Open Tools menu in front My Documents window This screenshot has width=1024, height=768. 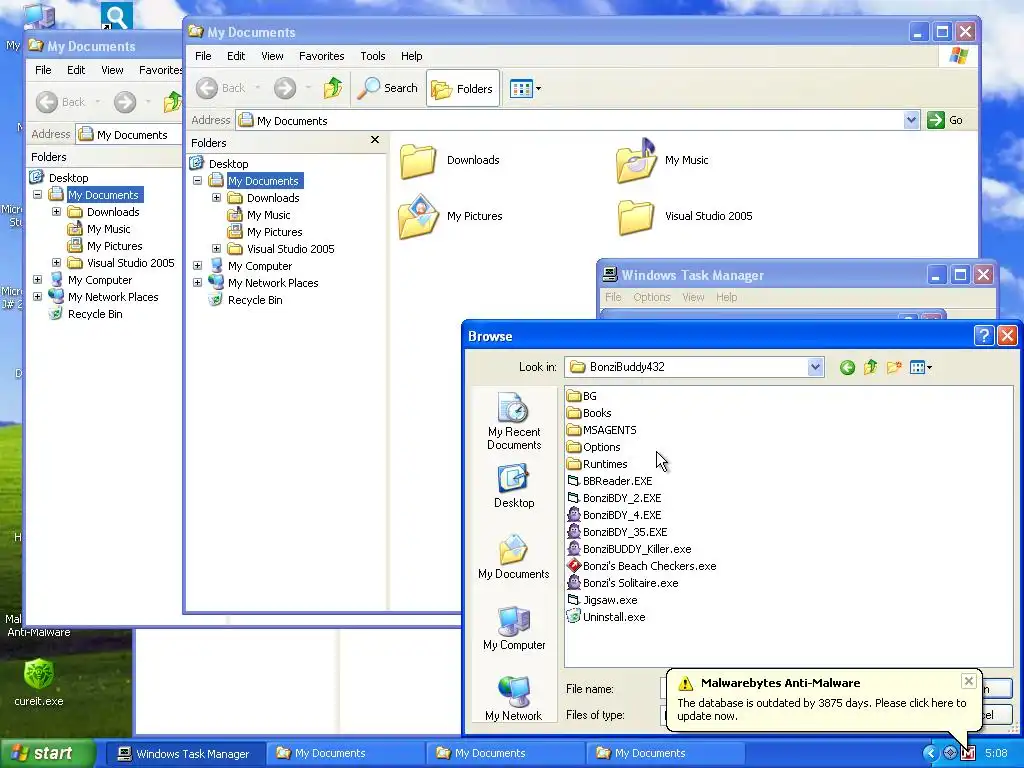(x=373, y=56)
